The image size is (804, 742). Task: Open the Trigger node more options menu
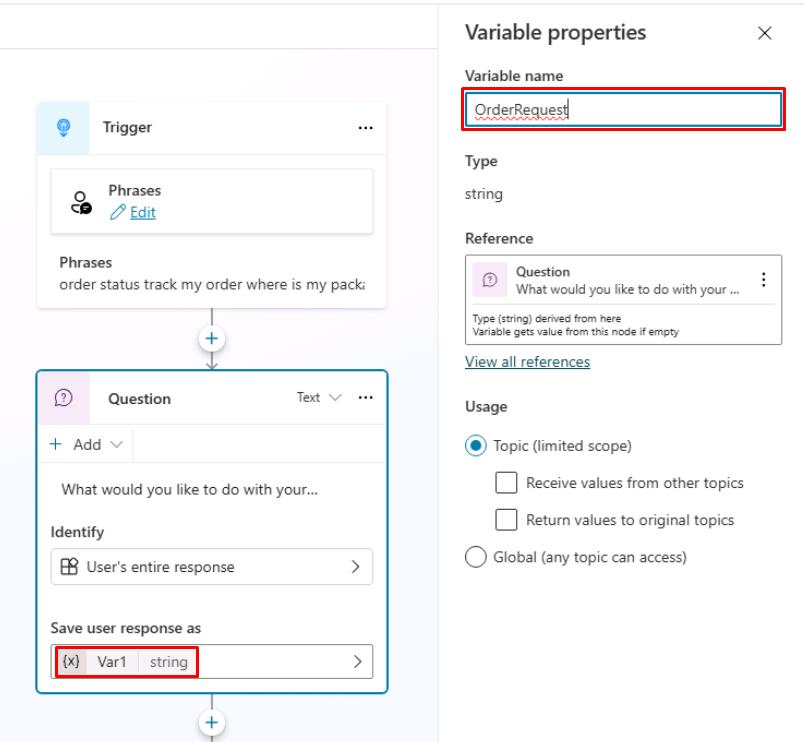366,128
